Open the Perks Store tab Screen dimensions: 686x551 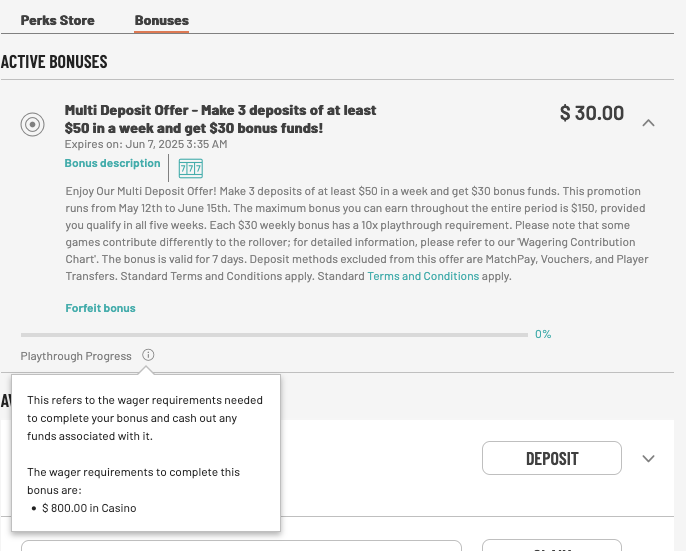[57, 21]
